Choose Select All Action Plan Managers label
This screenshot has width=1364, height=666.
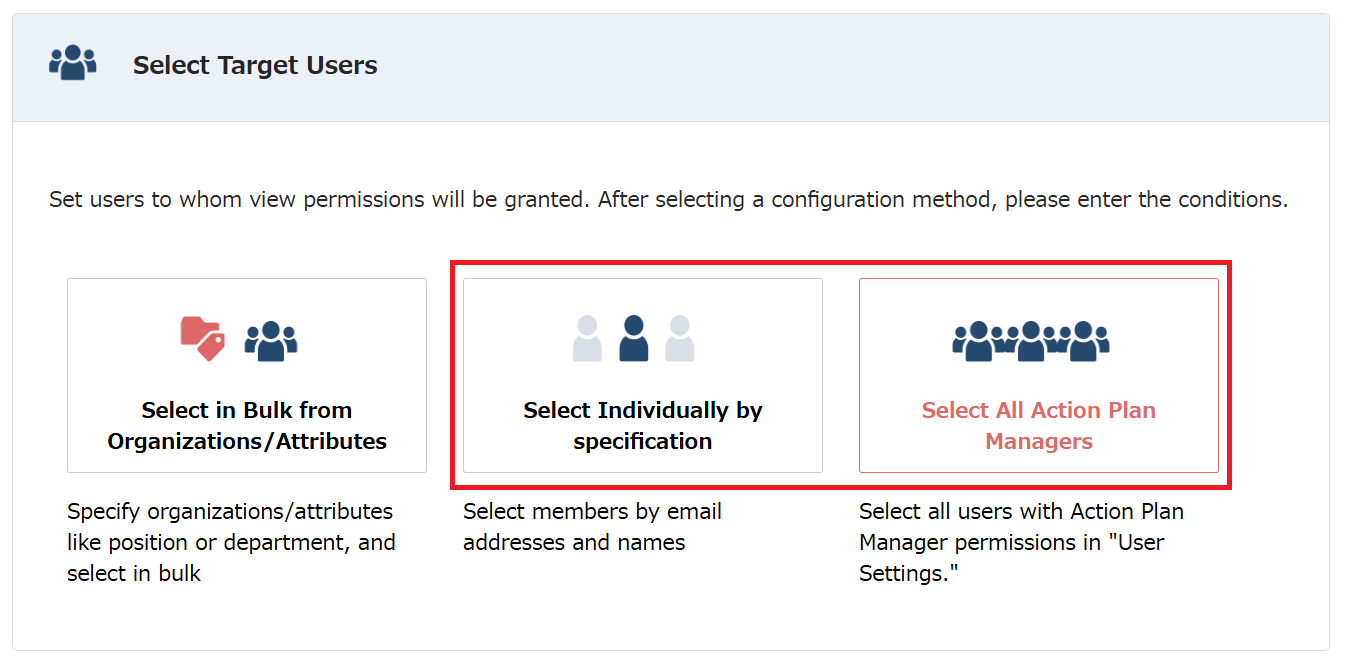click(x=1038, y=426)
